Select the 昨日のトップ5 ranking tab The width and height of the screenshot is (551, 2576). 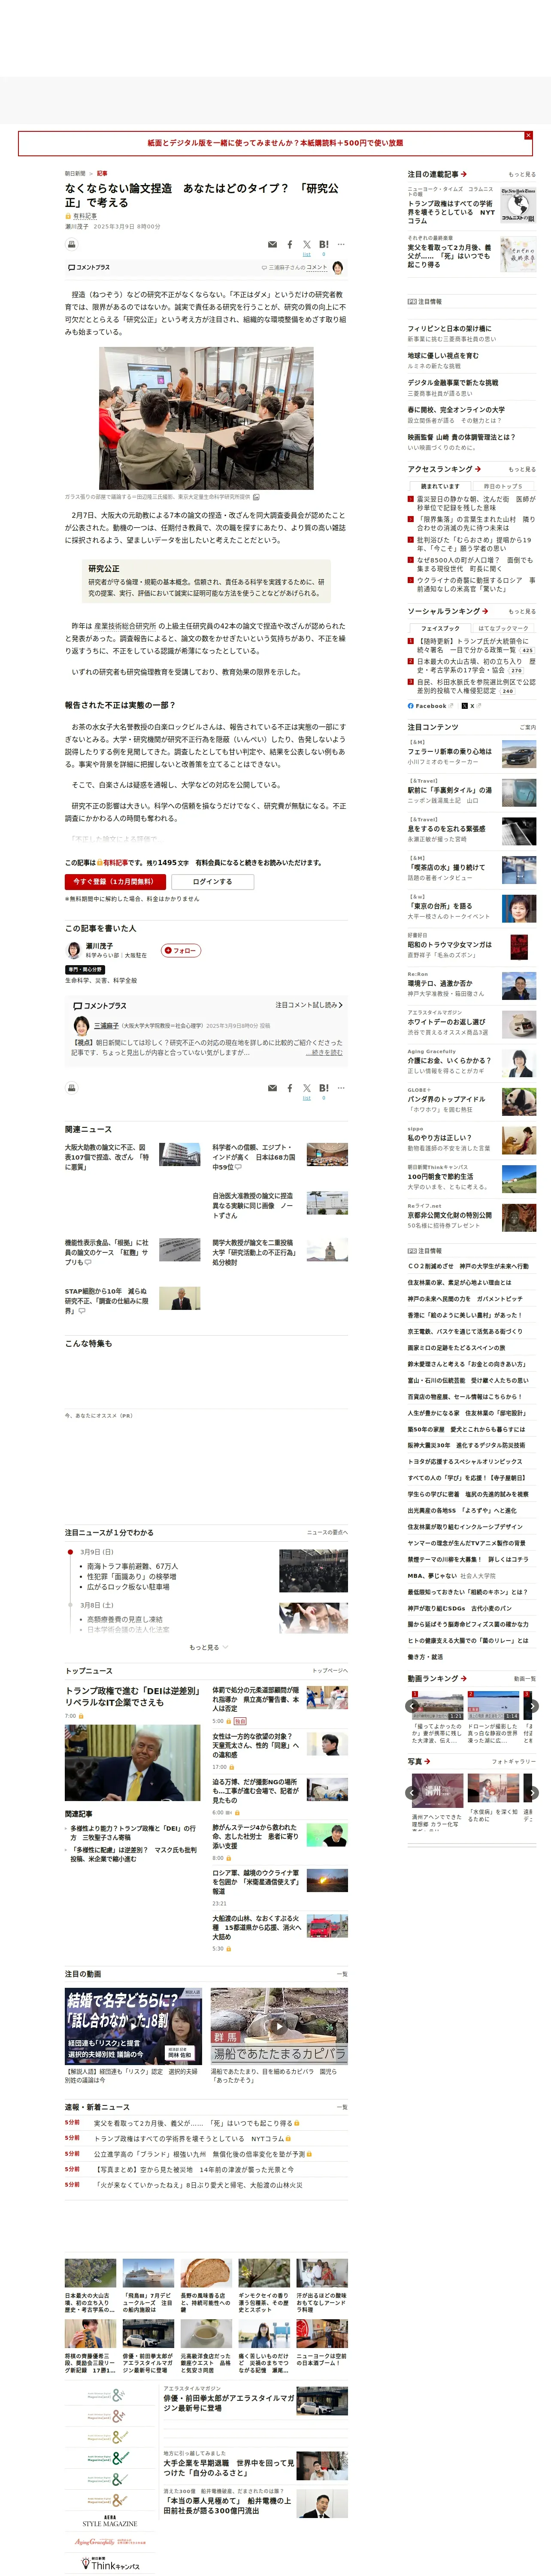click(x=503, y=486)
